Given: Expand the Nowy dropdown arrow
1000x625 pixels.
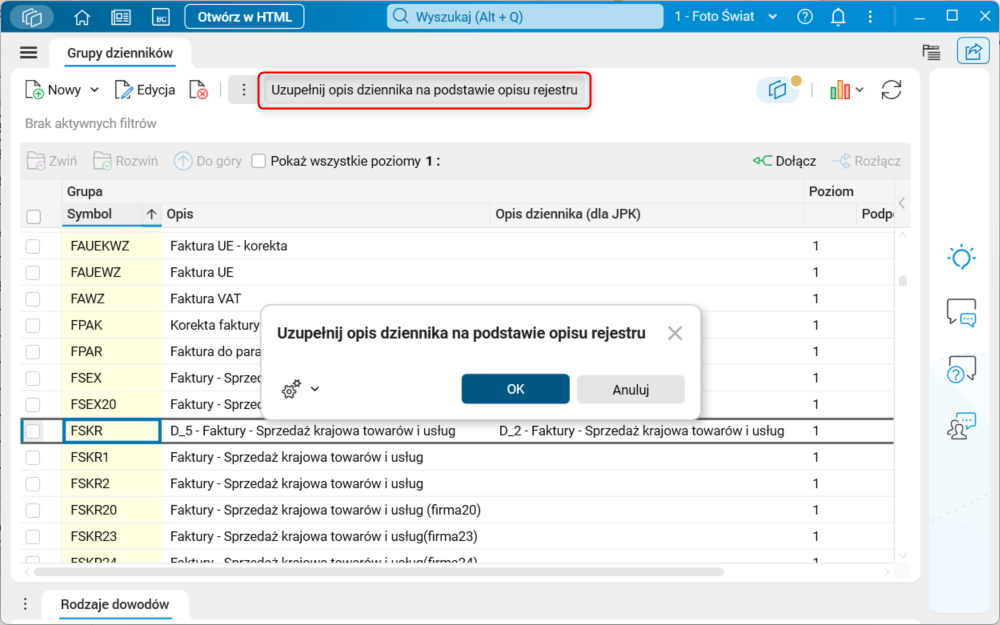Looking at the screenshot, I should pyautogui.click(x=94, y=90).
